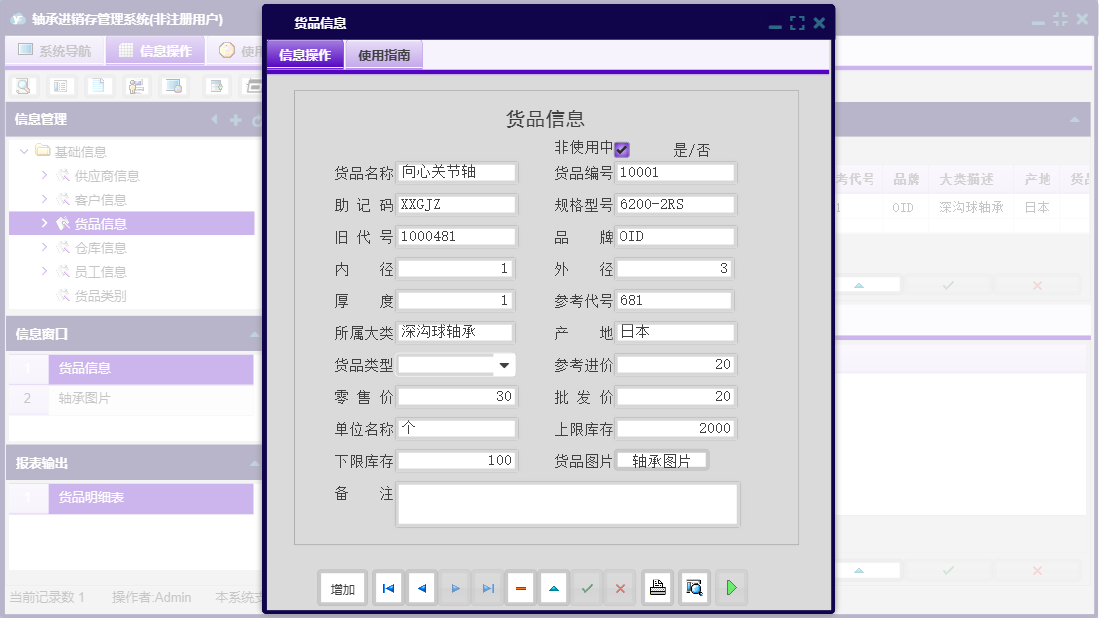Viewport: 1099px width, 618px height.
Task: Click the magnifier search icon in the top toolbar
Action: 22,85
